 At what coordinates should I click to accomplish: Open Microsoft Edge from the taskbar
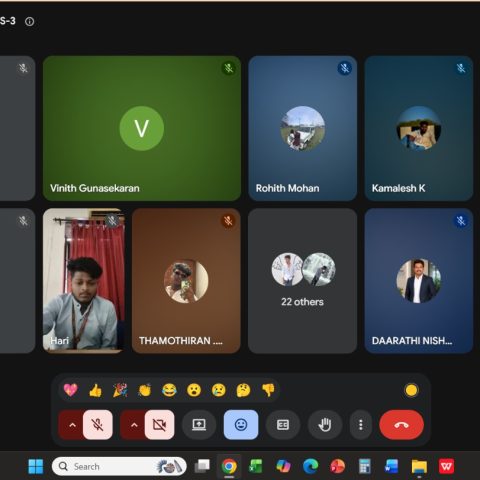[x=310, y=466]
